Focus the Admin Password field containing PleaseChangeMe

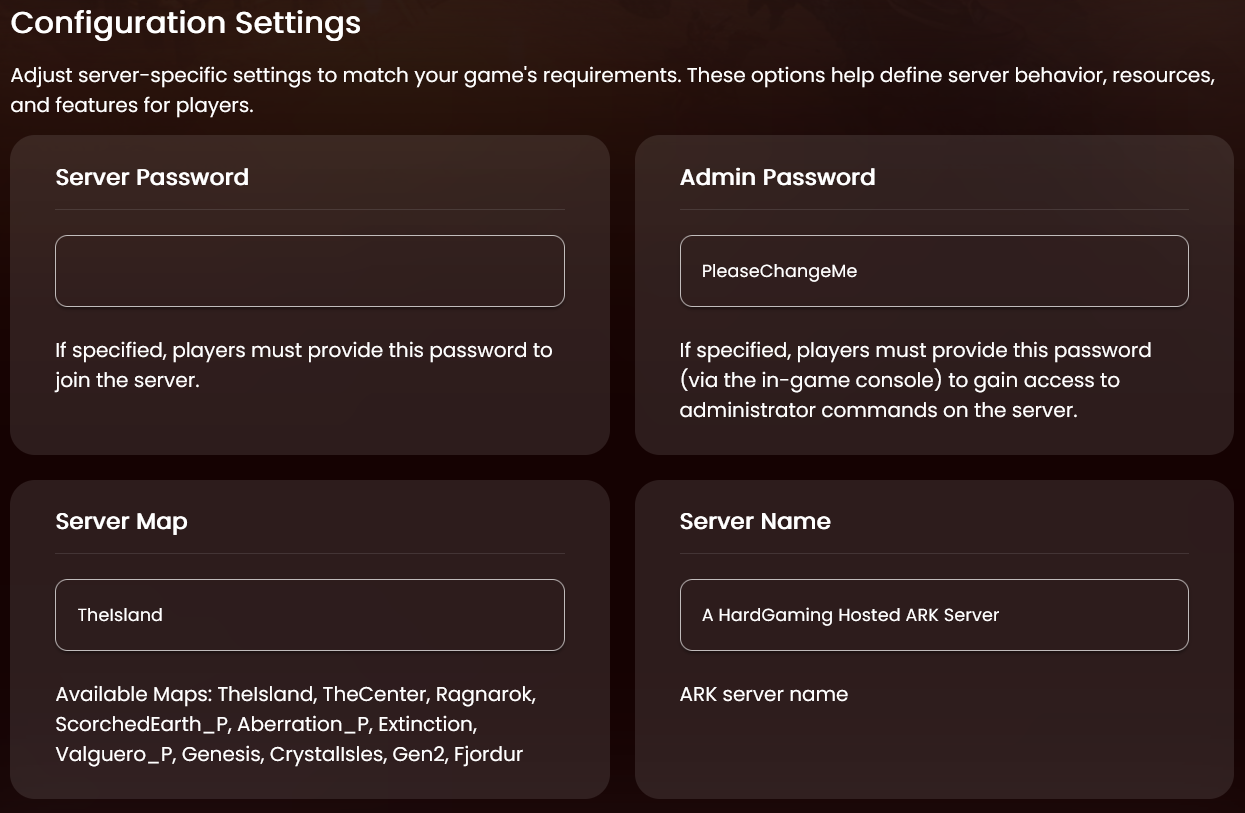[933, 271]
